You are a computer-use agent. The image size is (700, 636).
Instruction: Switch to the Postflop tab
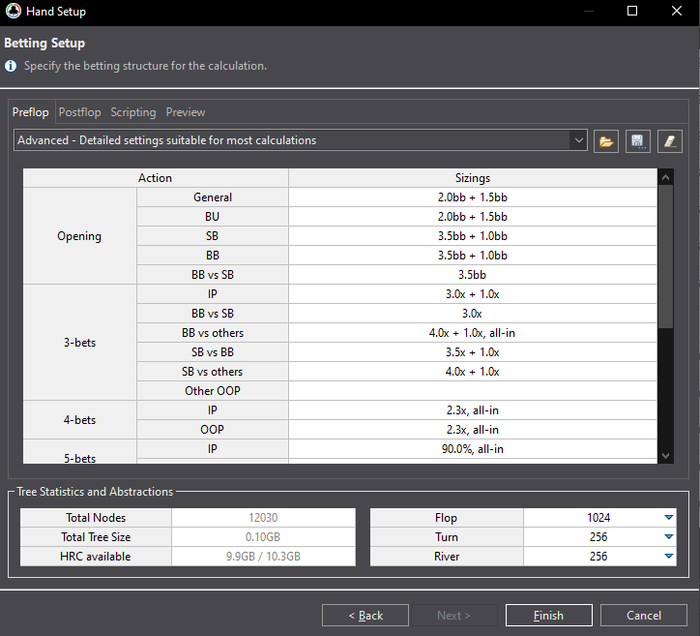(x=80, y=113)
